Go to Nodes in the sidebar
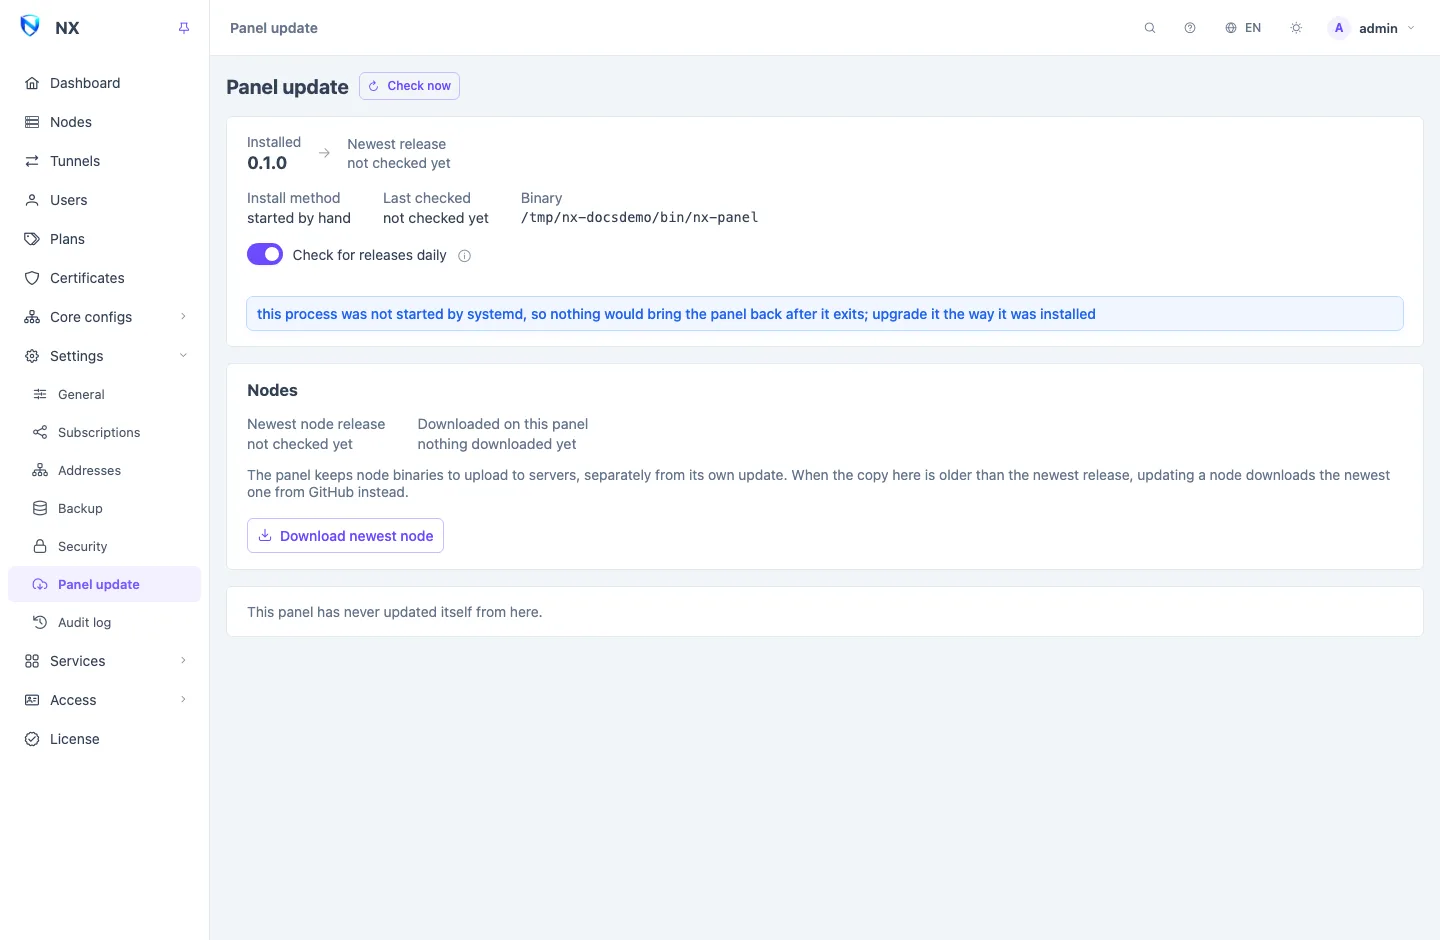 coord(104,122)
